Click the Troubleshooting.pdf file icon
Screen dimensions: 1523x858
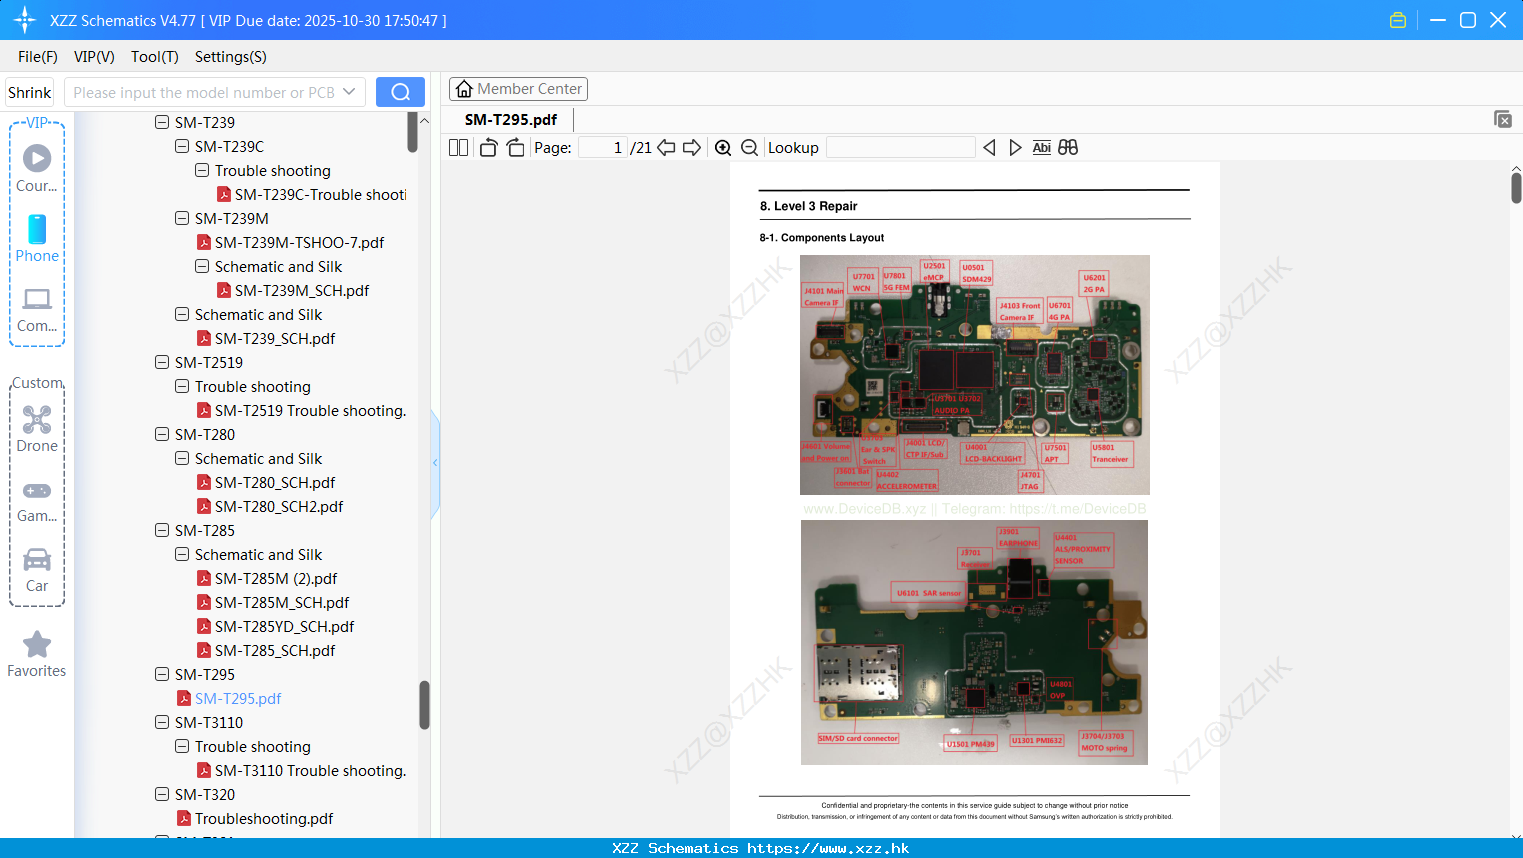coord(184,818)
